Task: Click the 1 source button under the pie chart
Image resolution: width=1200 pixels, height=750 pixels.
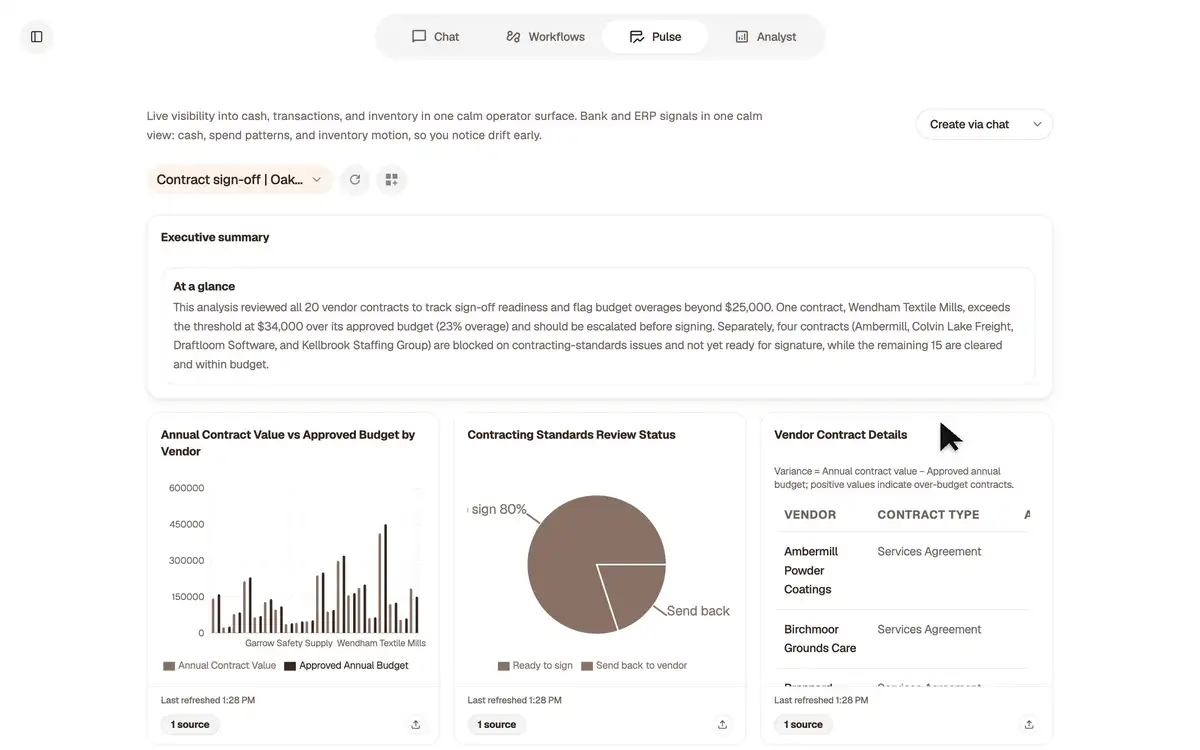Action: point(497,725)
